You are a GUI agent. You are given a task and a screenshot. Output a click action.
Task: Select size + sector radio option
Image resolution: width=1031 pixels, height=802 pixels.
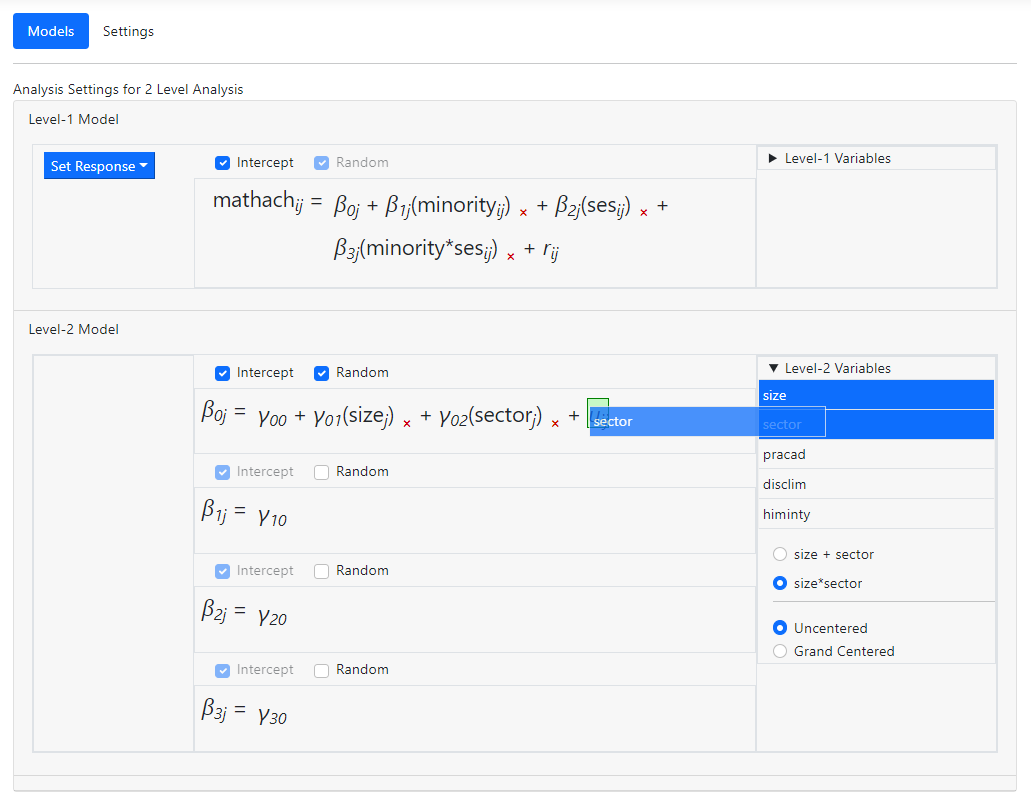(x=781, y=554)
